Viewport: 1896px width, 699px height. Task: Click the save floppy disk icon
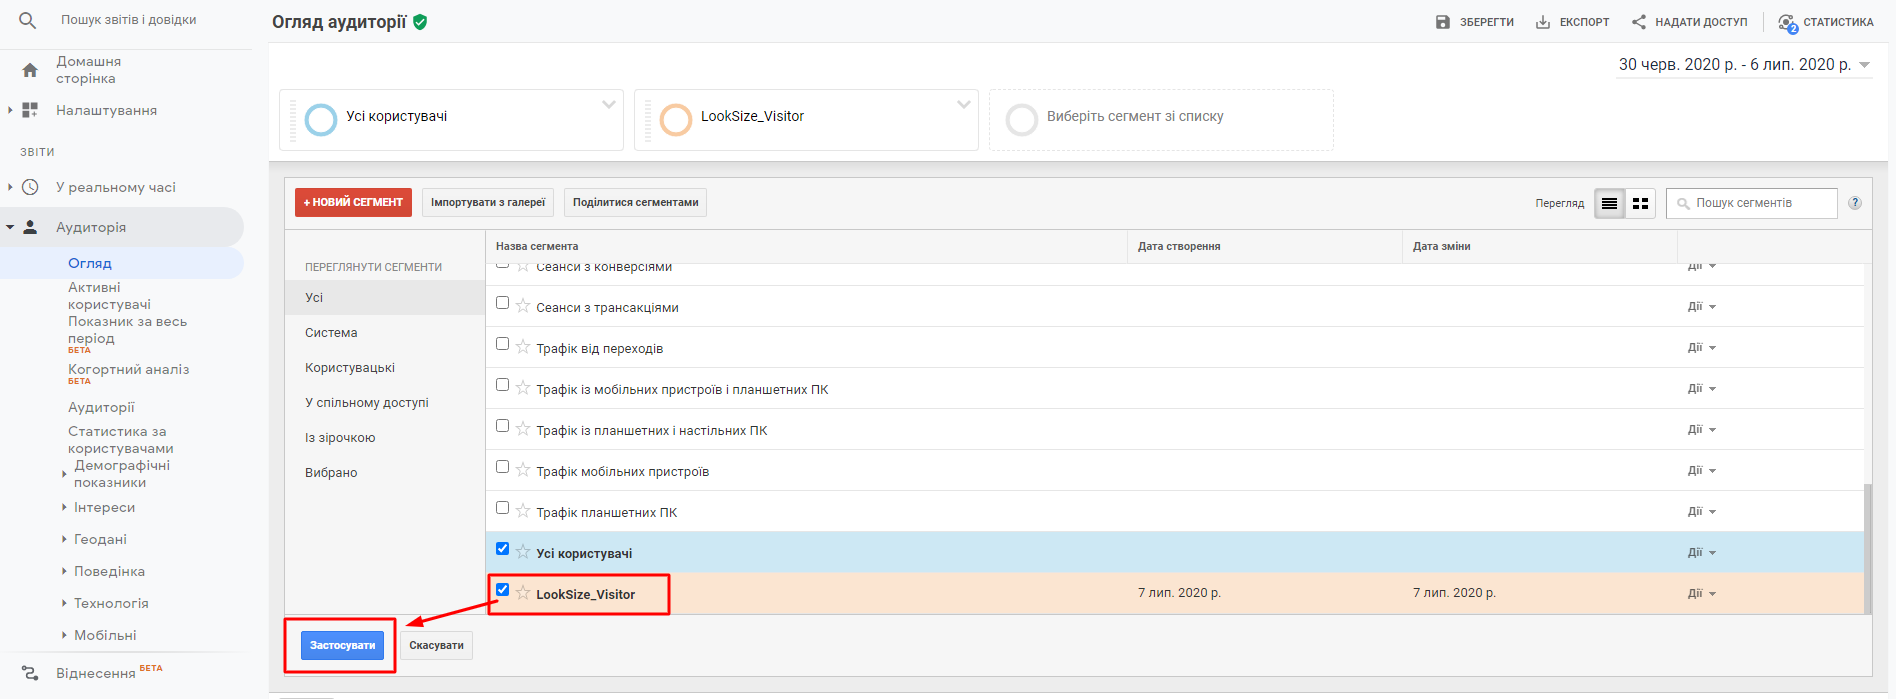(1443, 22)
